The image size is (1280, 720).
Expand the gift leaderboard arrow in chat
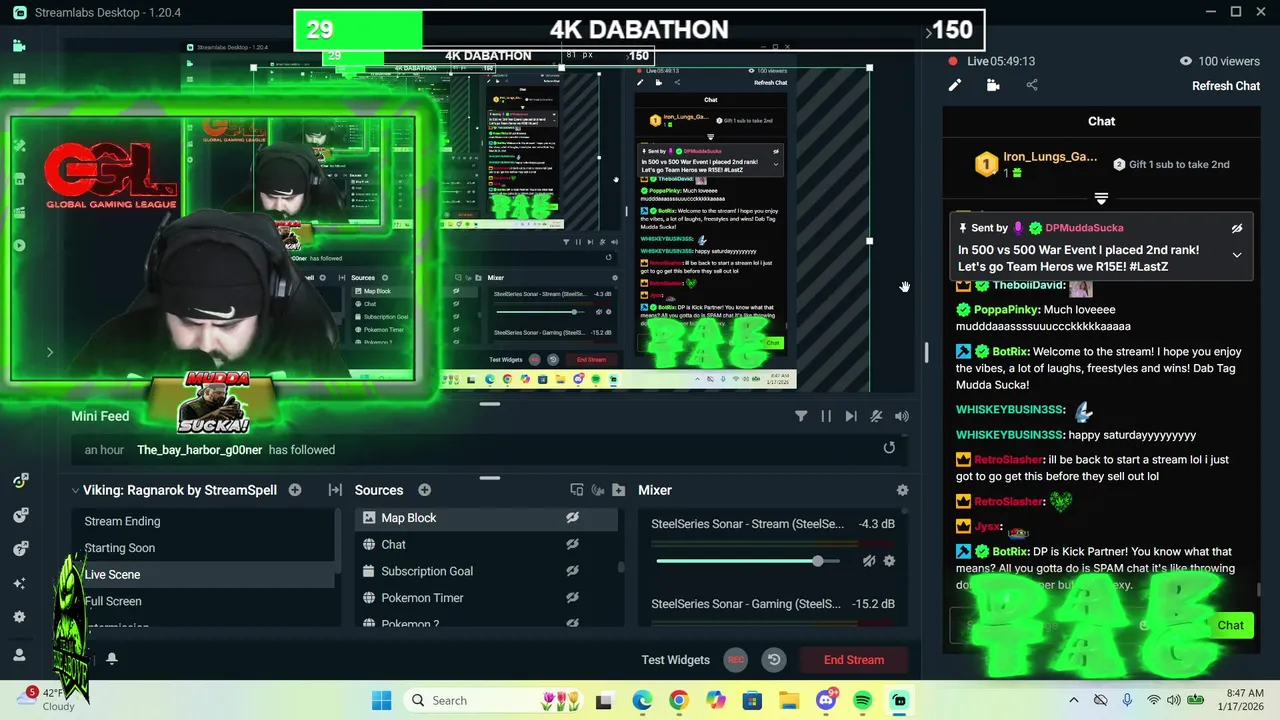[x=1101, y=199]
